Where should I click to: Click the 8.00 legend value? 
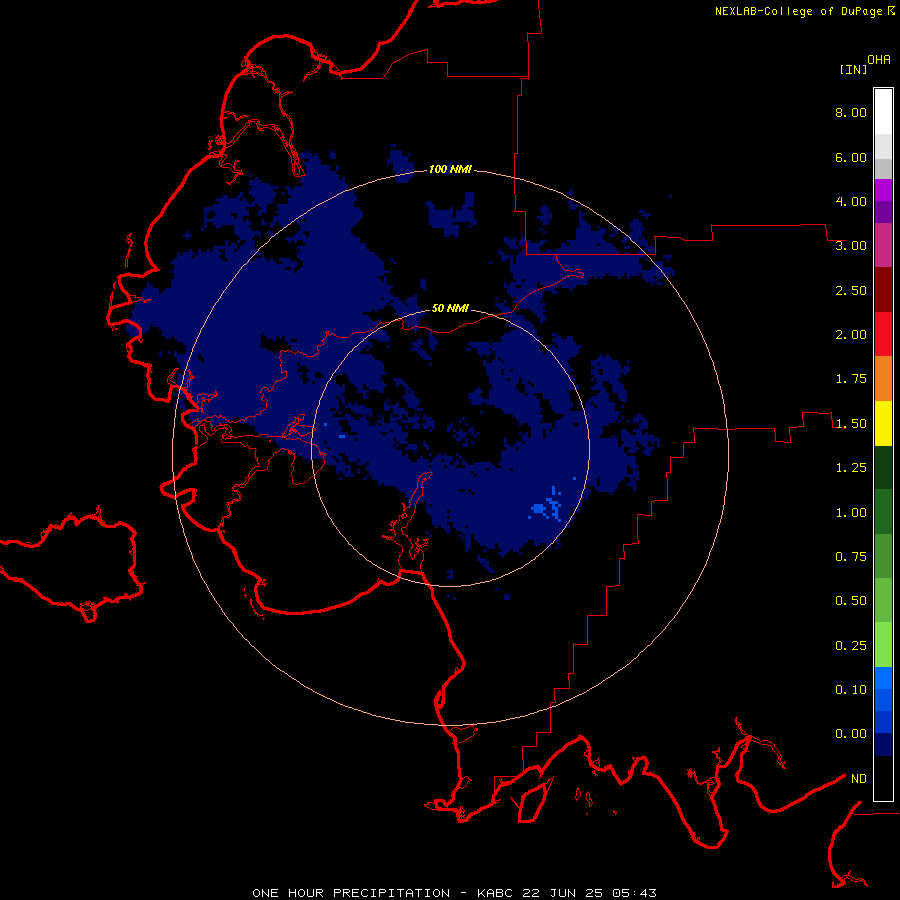851,112
